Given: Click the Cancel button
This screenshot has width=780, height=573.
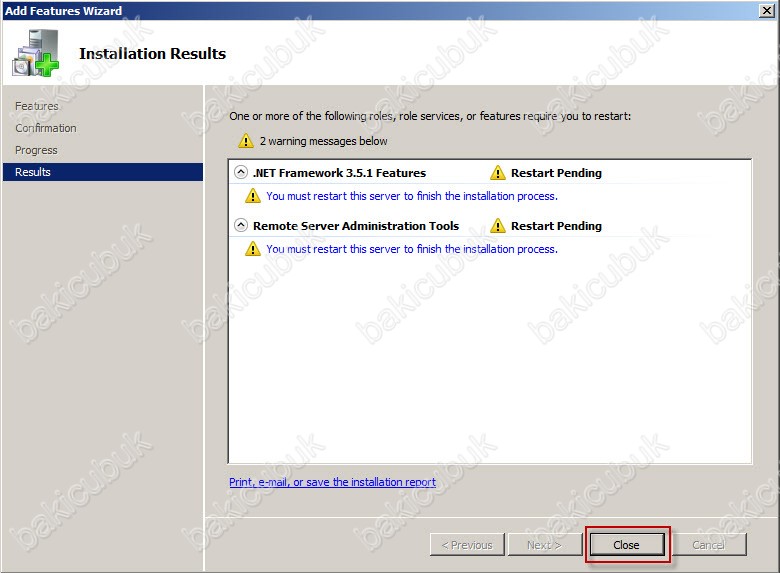Looking at the screenshot, I should coord(708,545).
